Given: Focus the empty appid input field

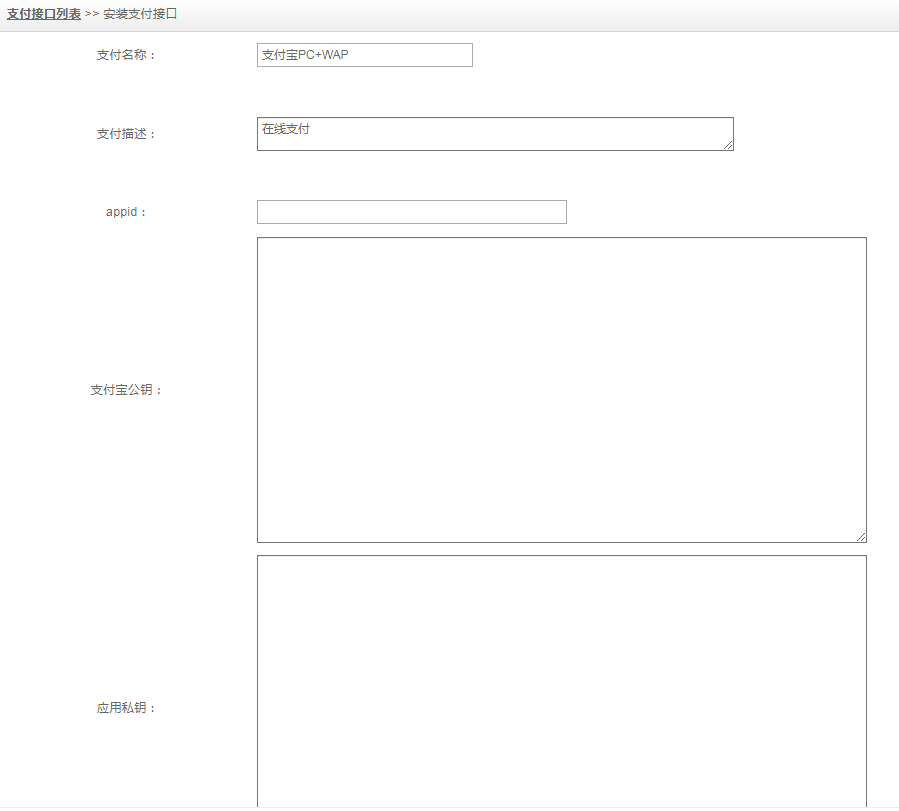Looking at the screenshot, I should tap(411, 212).
